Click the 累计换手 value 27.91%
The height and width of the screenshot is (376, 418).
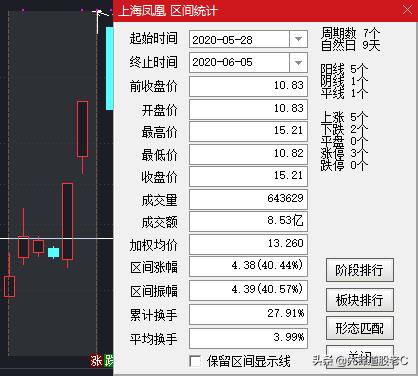tap(248, 314)
